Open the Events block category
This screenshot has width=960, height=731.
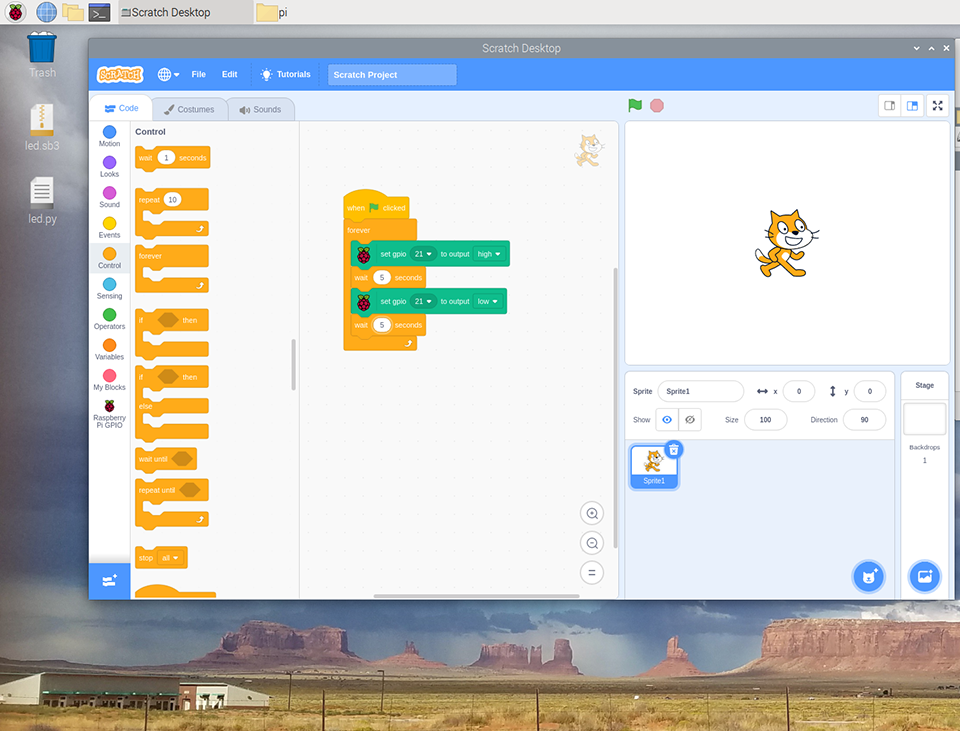(110, 228)
